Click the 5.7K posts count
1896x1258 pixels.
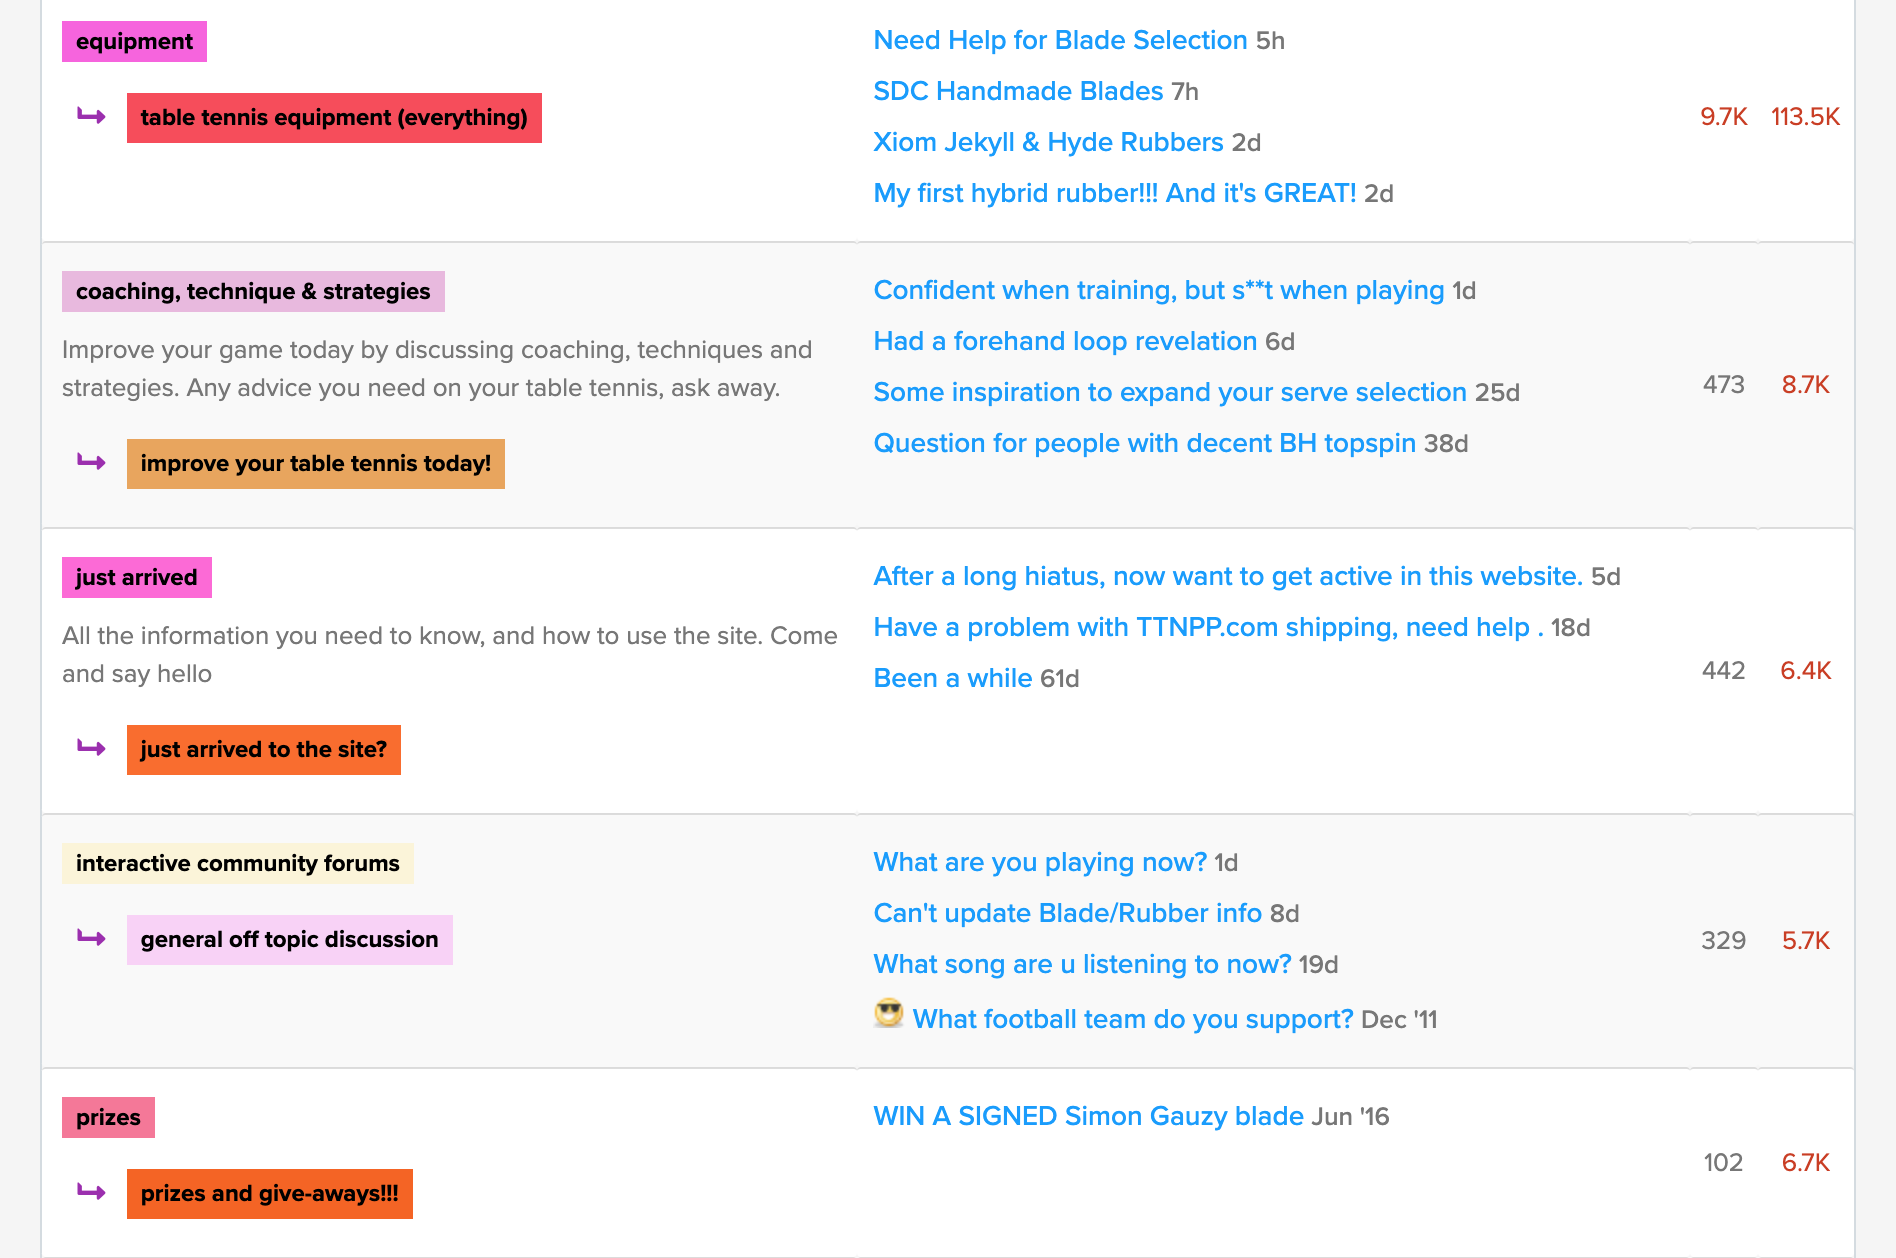(1806, 941)
